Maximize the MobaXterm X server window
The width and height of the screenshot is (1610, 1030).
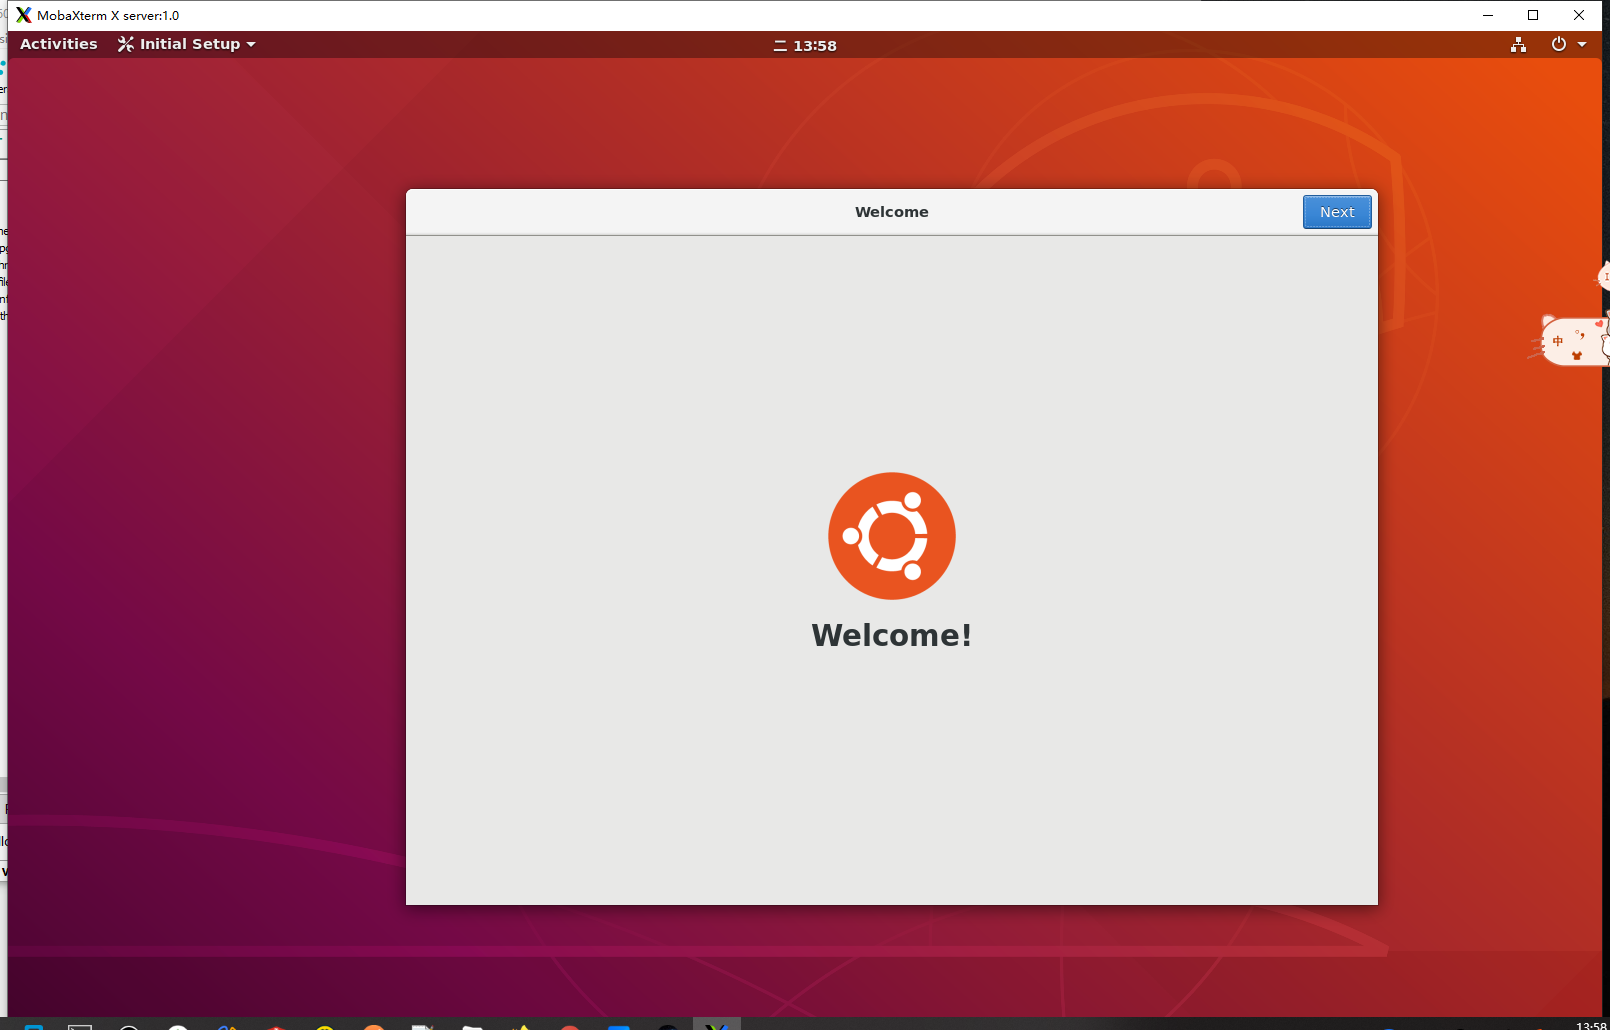(1533, 15)
